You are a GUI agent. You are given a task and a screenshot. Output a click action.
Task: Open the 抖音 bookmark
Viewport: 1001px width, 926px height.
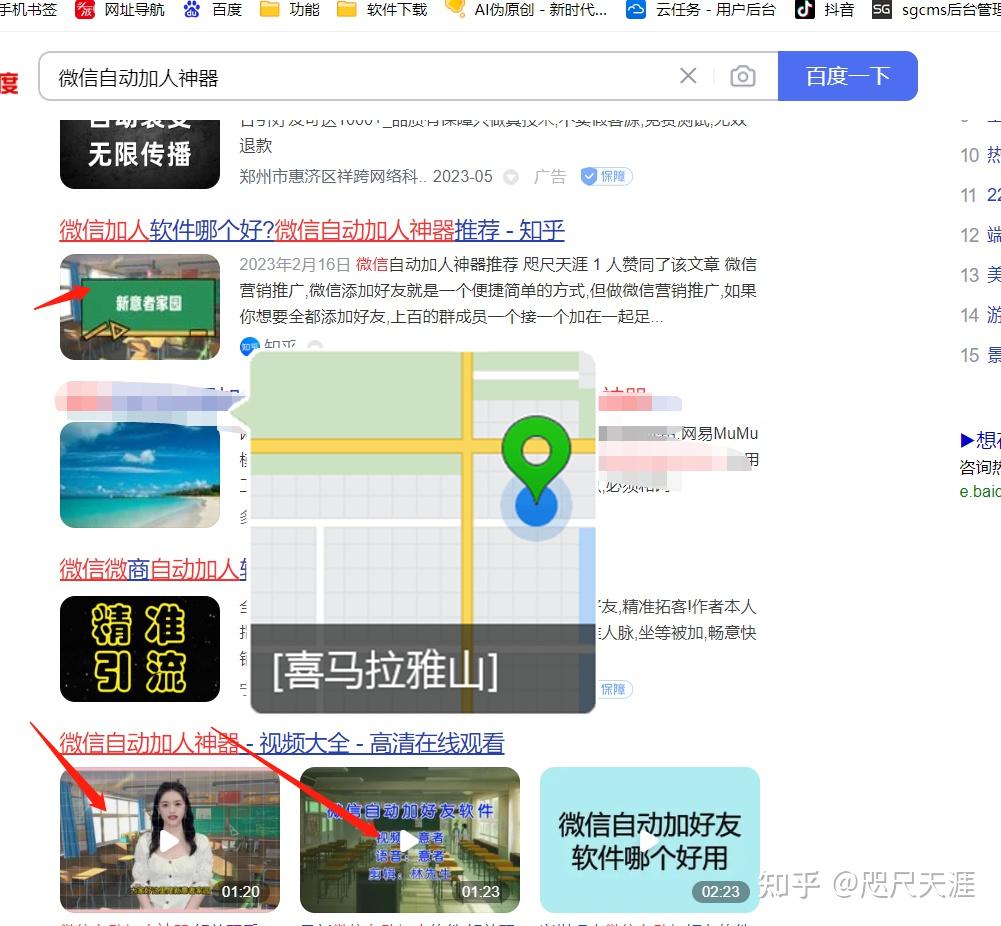coord(824,10)
